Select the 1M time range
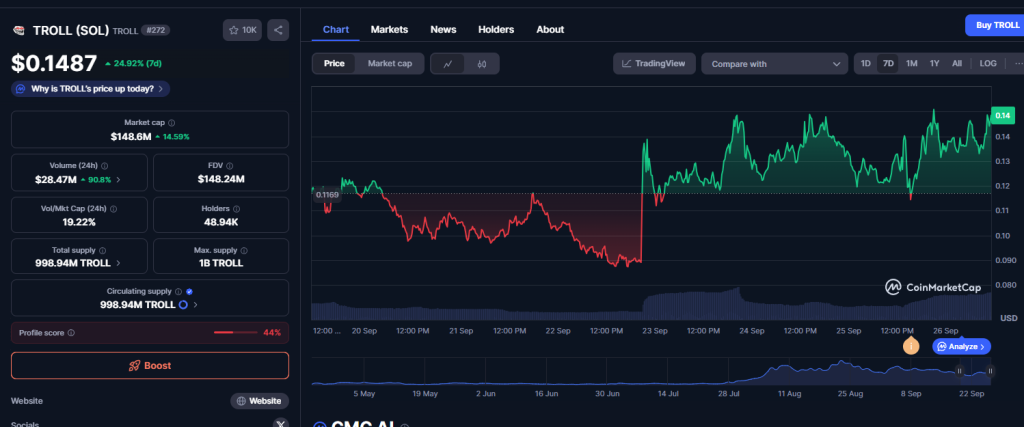This screenshot has width=1024, height=427. pyautogui.click(x=911, y=64)
